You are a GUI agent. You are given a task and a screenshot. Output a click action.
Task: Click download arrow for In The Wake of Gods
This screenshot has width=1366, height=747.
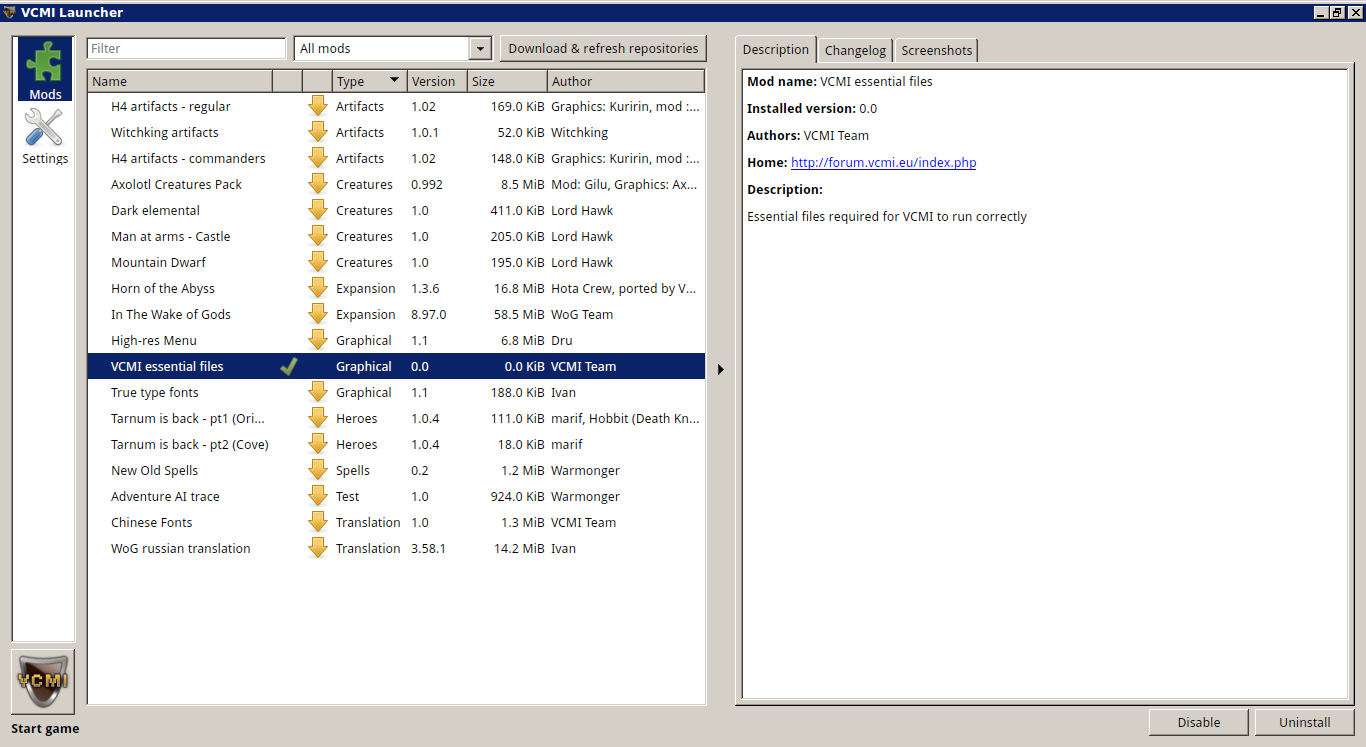(x=318, y=314)
